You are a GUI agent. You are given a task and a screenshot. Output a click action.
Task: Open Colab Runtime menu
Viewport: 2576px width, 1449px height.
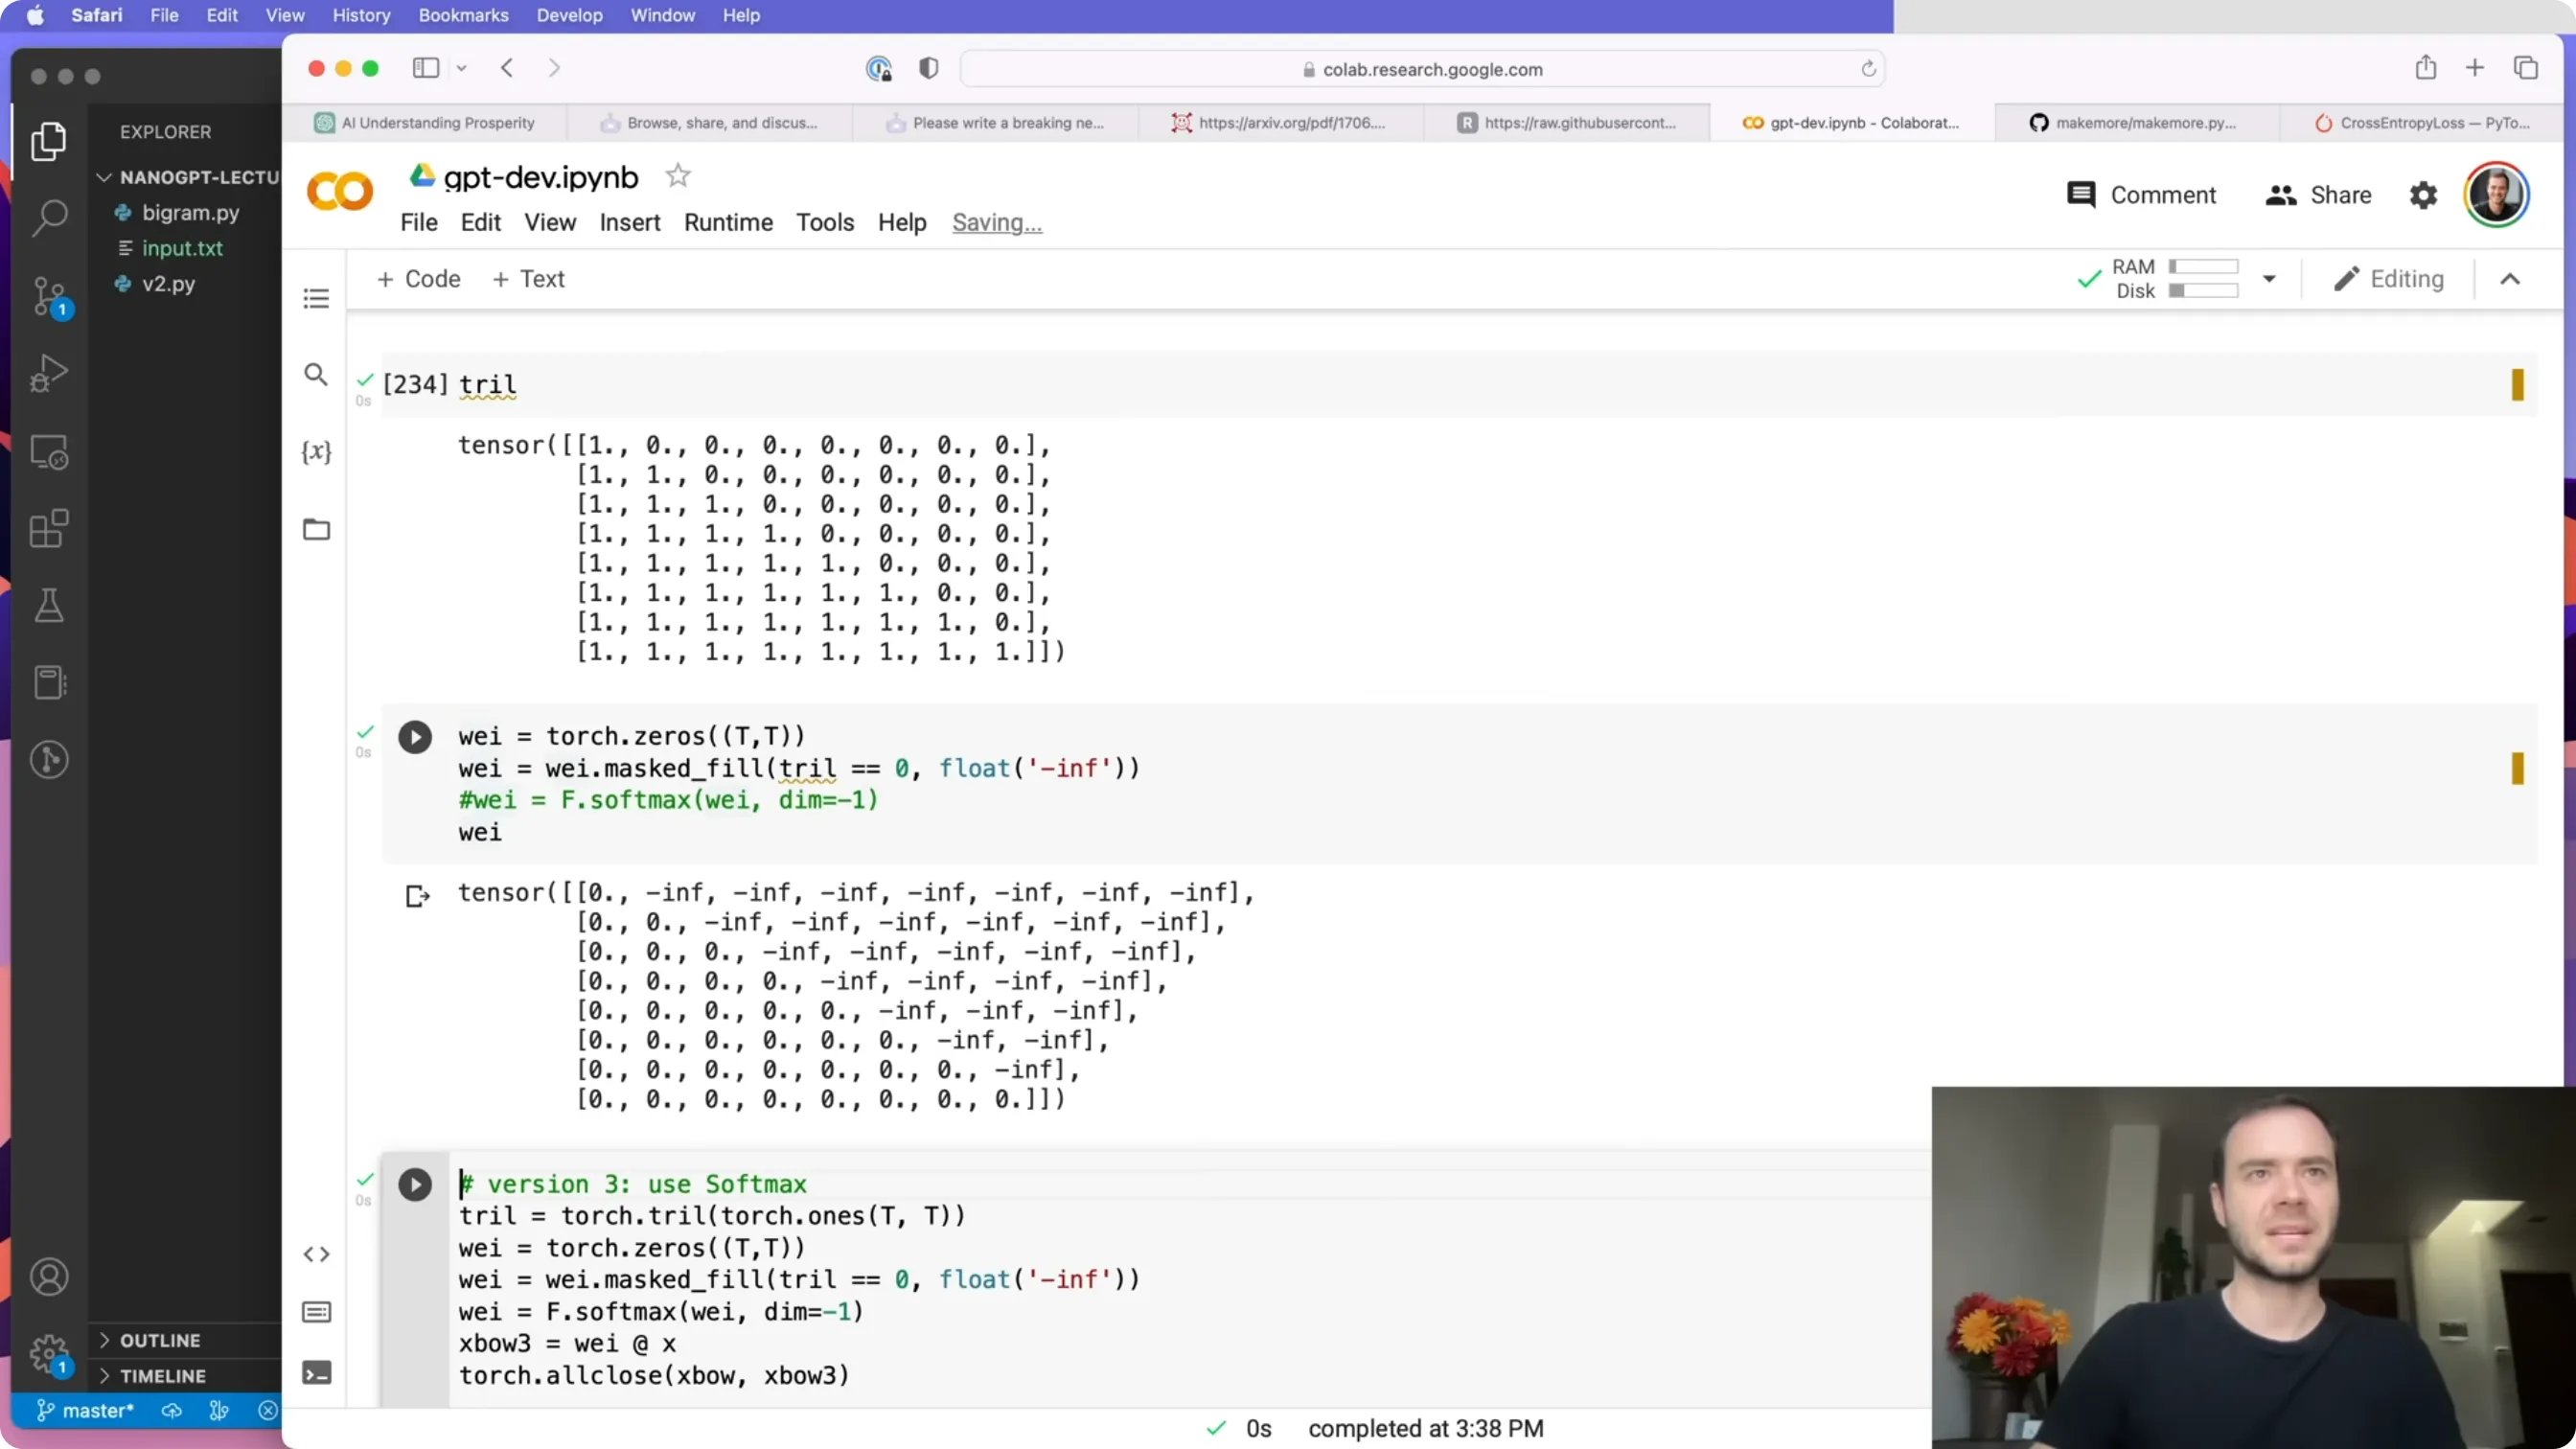coord(728,222)
